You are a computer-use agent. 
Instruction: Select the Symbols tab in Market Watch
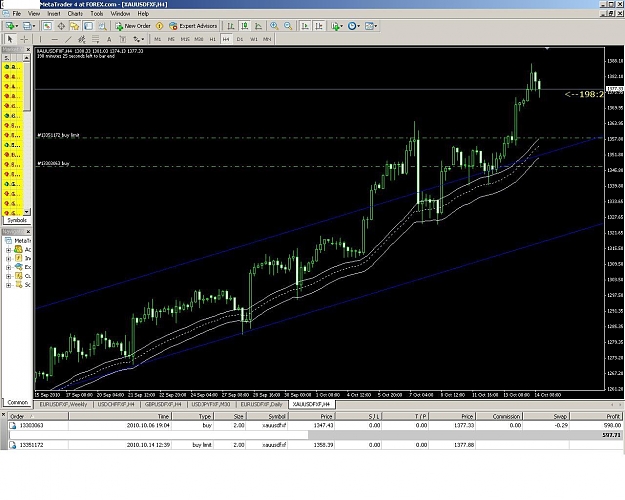(x=17, y=220)
